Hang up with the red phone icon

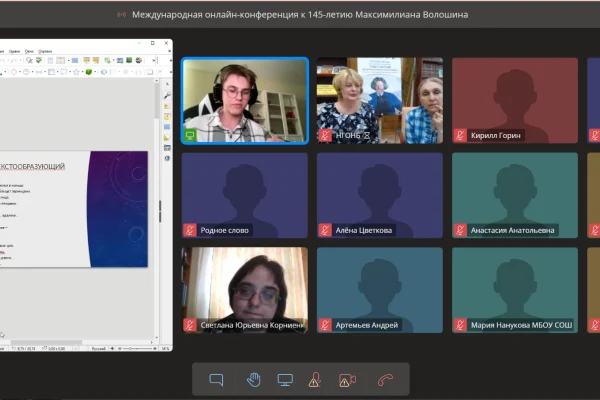385,380
